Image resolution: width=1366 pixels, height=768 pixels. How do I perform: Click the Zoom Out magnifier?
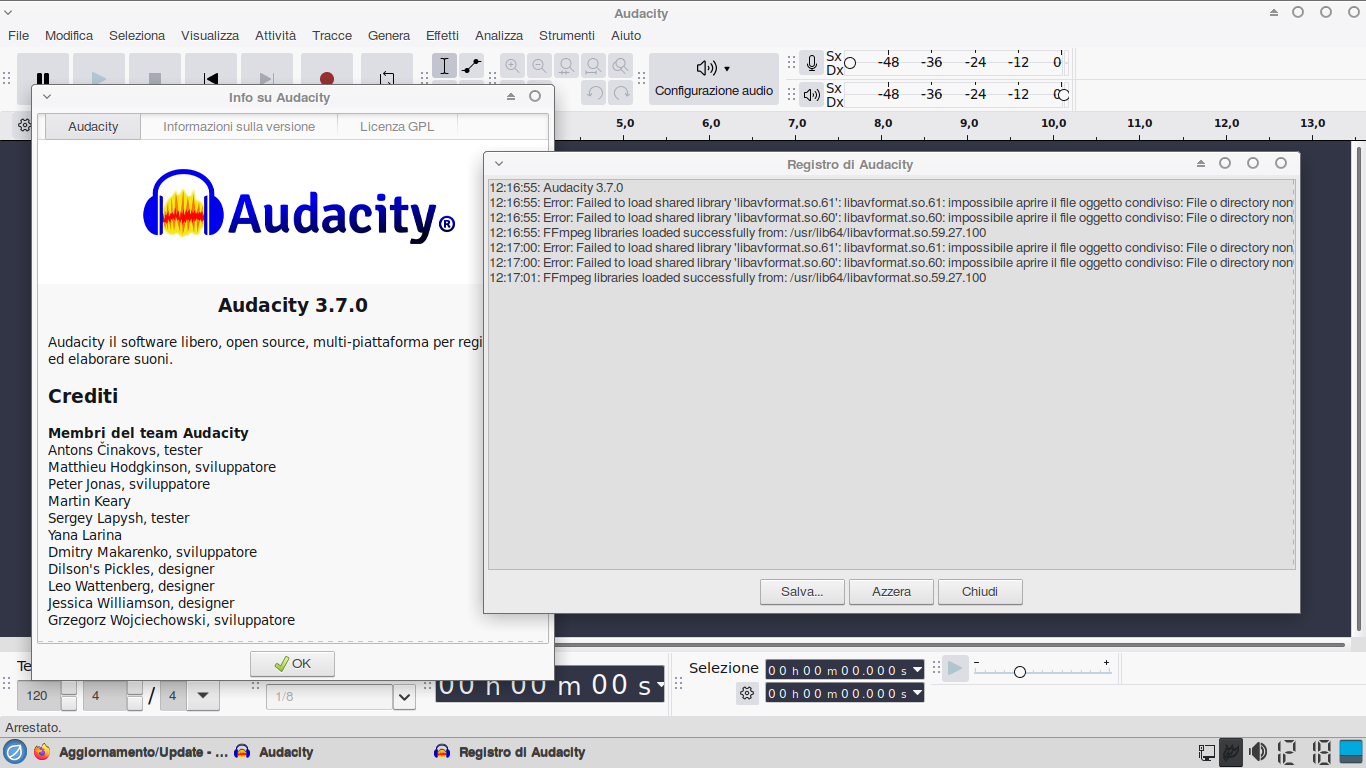click(x=540, y=66)
